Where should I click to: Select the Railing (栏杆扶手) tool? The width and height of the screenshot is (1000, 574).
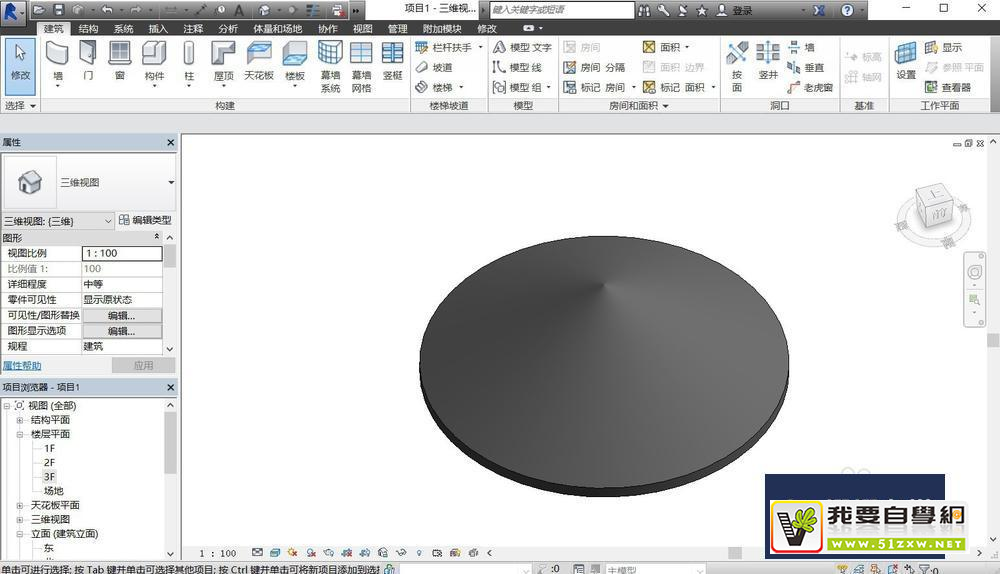point(448,47)
